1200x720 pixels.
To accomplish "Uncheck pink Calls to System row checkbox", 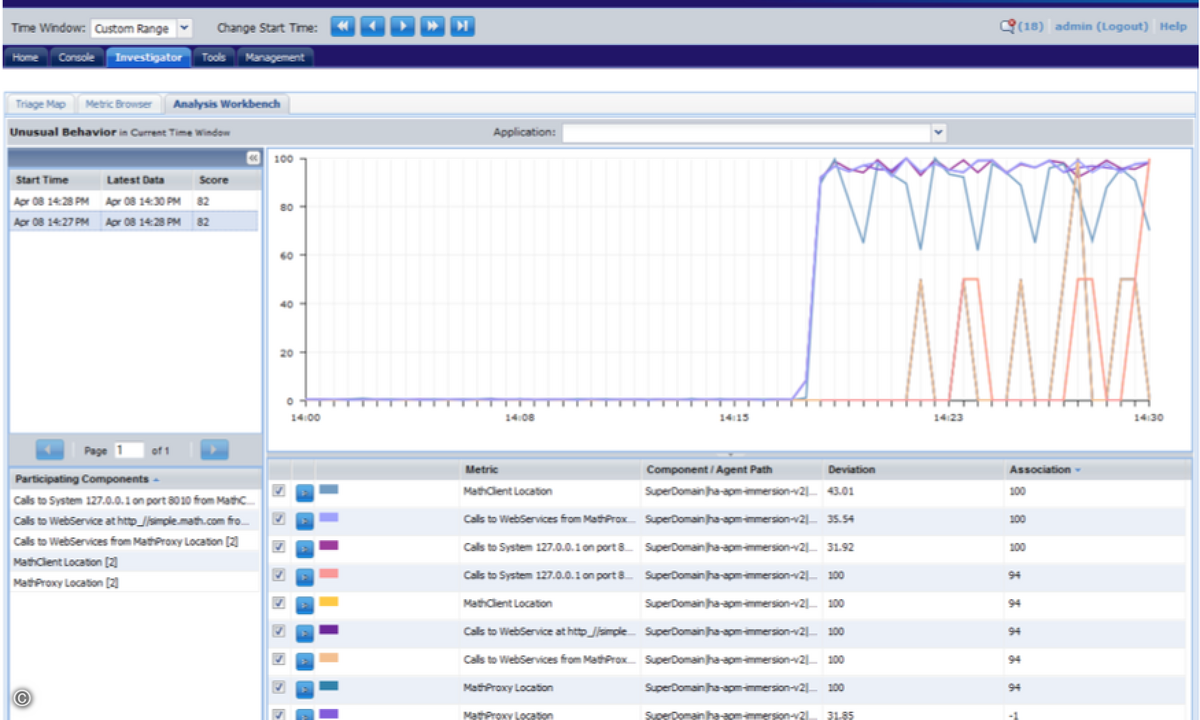I will [279, 575].
